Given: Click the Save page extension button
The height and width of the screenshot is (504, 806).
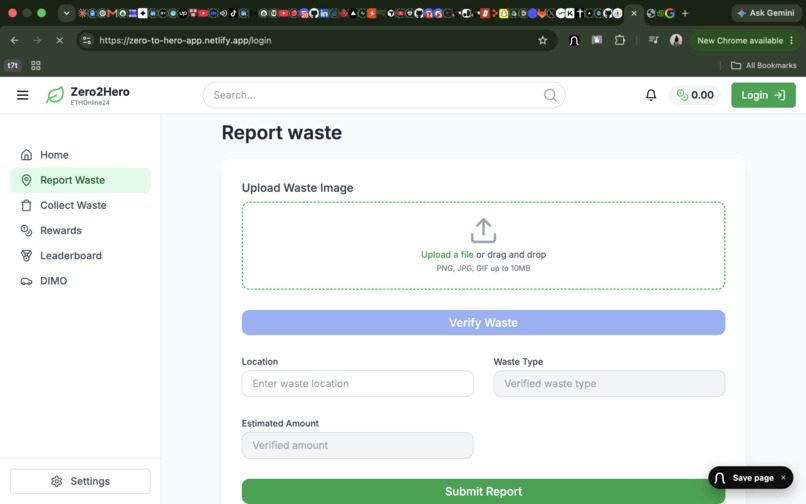Looking at the screenshot, I should pos(750,478).
